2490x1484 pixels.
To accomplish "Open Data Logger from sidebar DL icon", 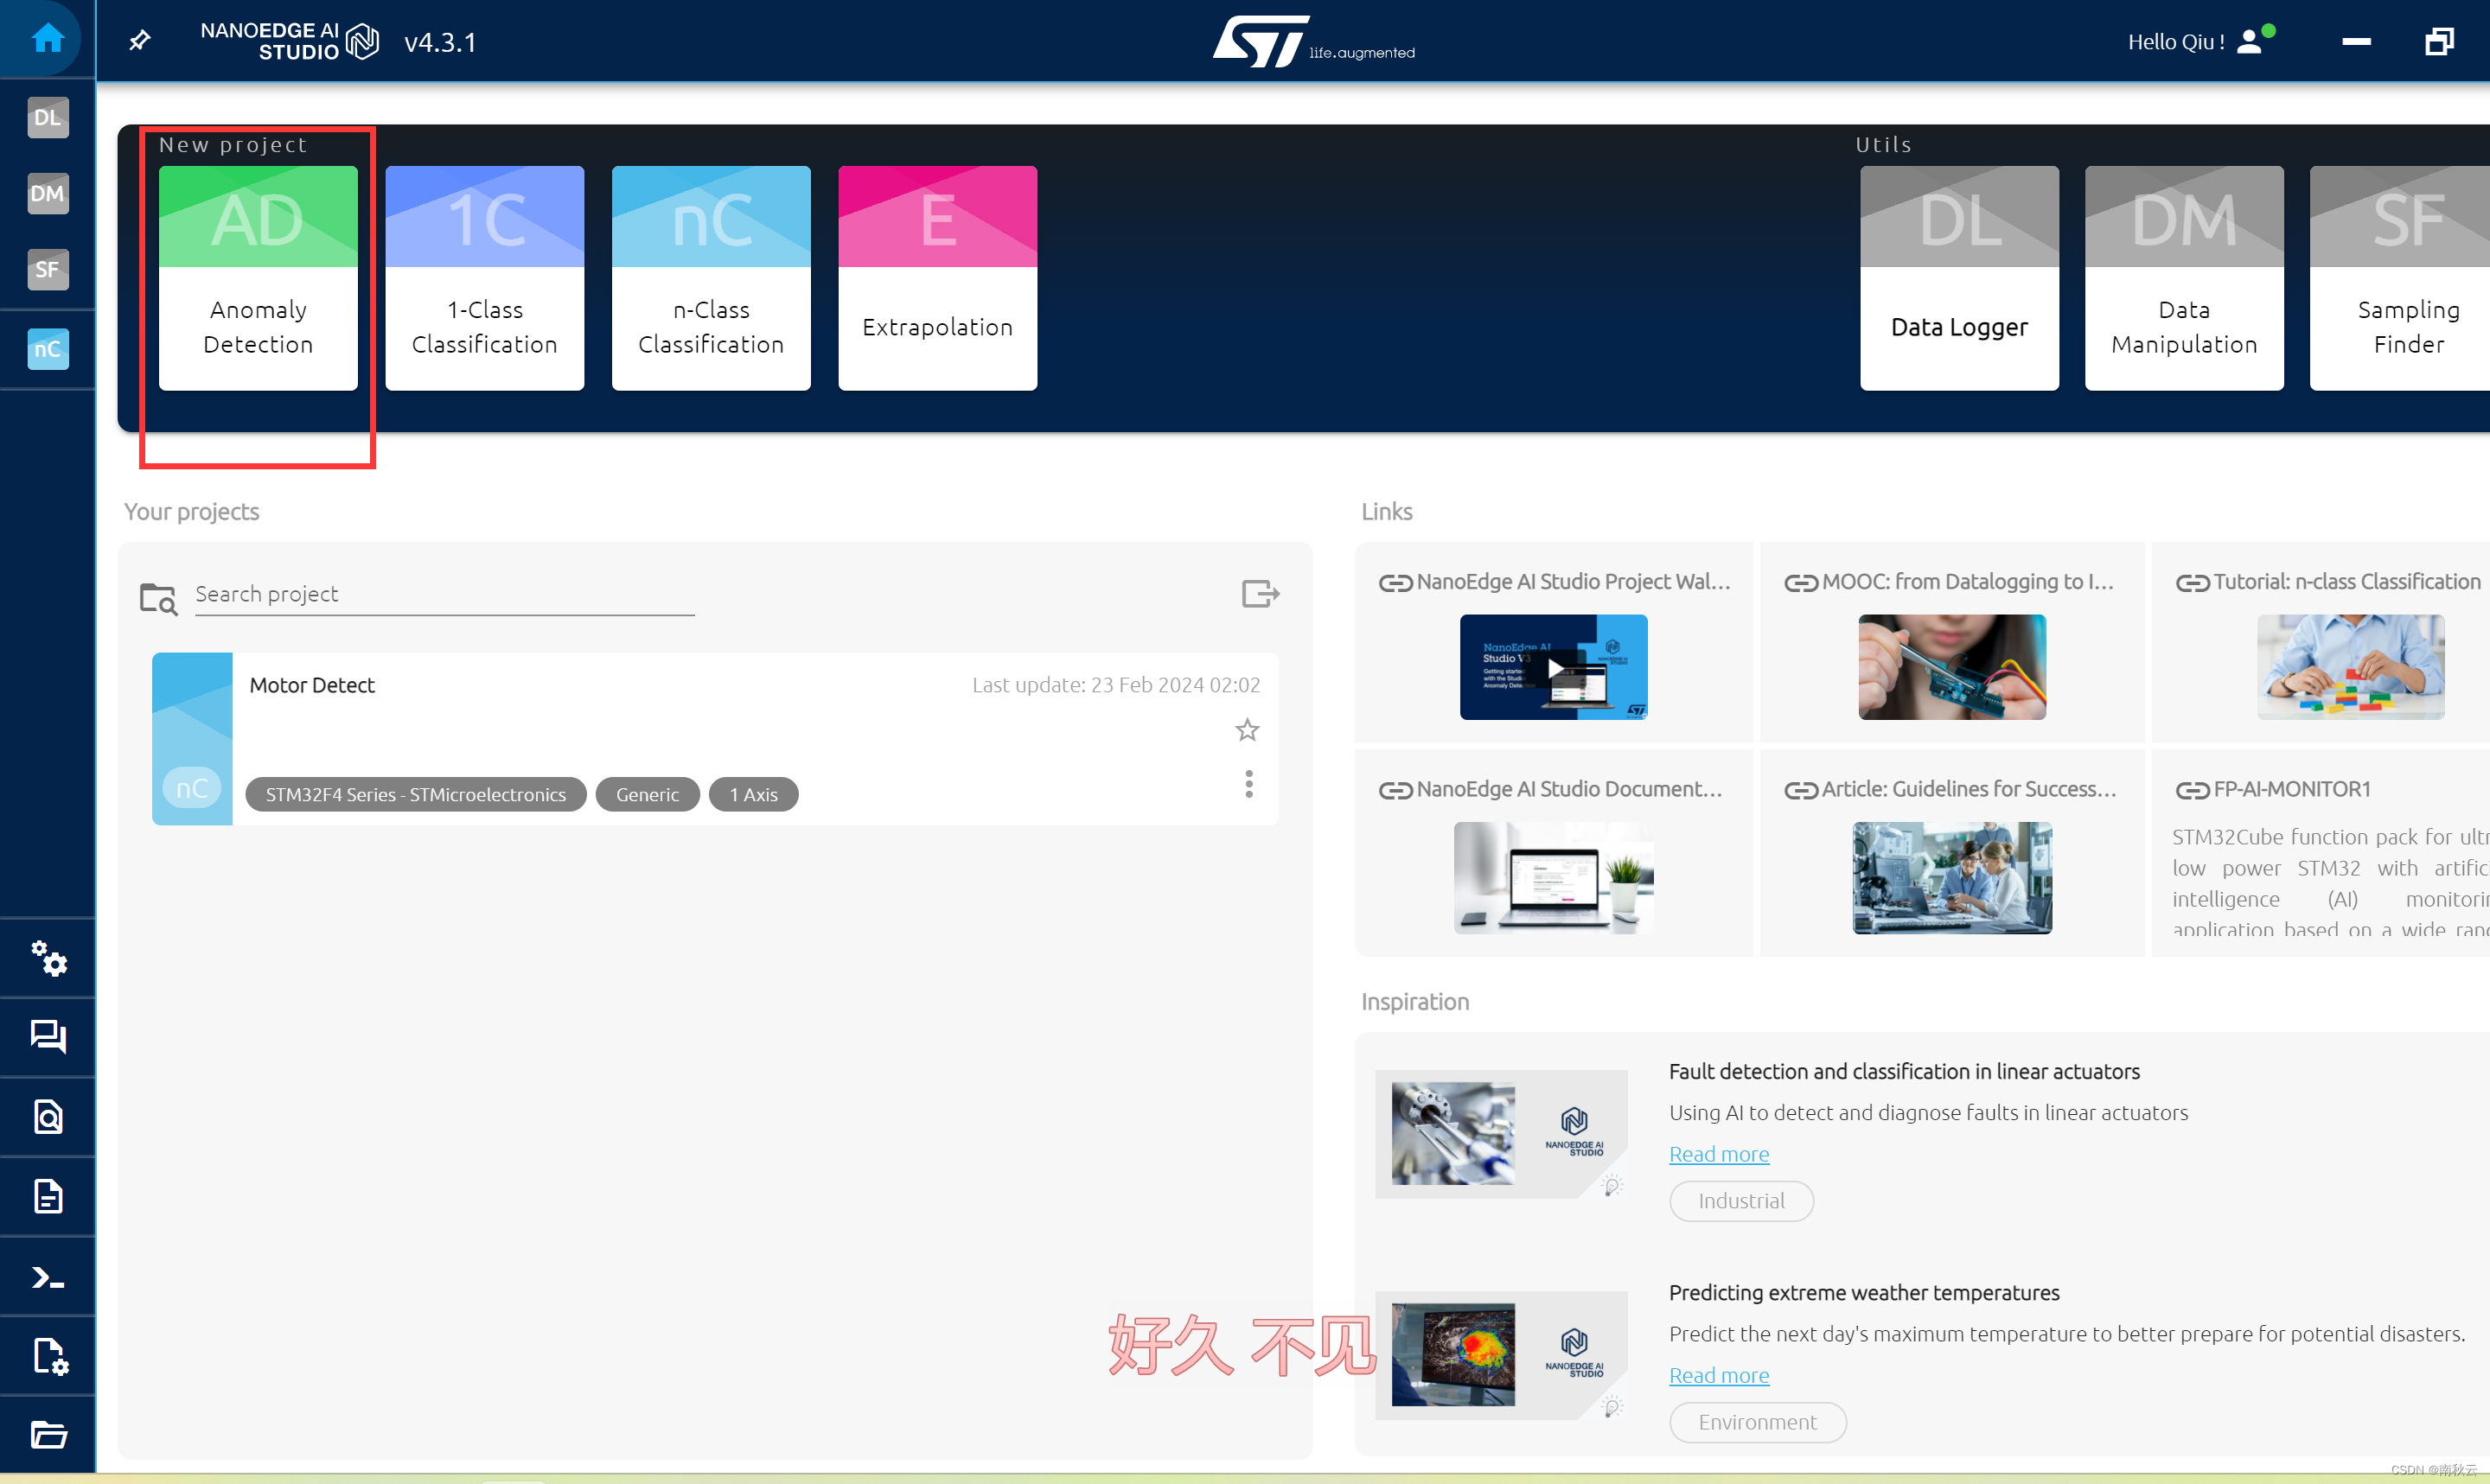I will [x=47, y=117].
